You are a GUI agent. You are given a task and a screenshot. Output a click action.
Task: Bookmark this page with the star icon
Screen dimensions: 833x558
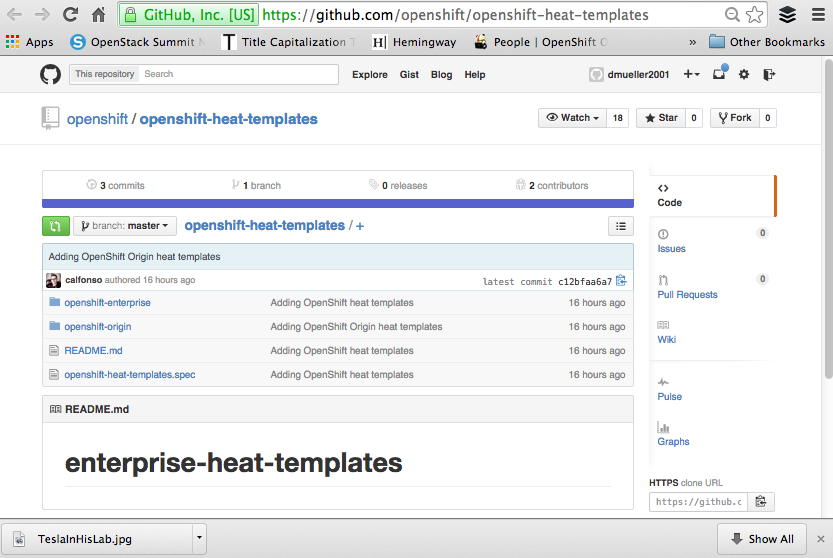(x=754, y=15)
